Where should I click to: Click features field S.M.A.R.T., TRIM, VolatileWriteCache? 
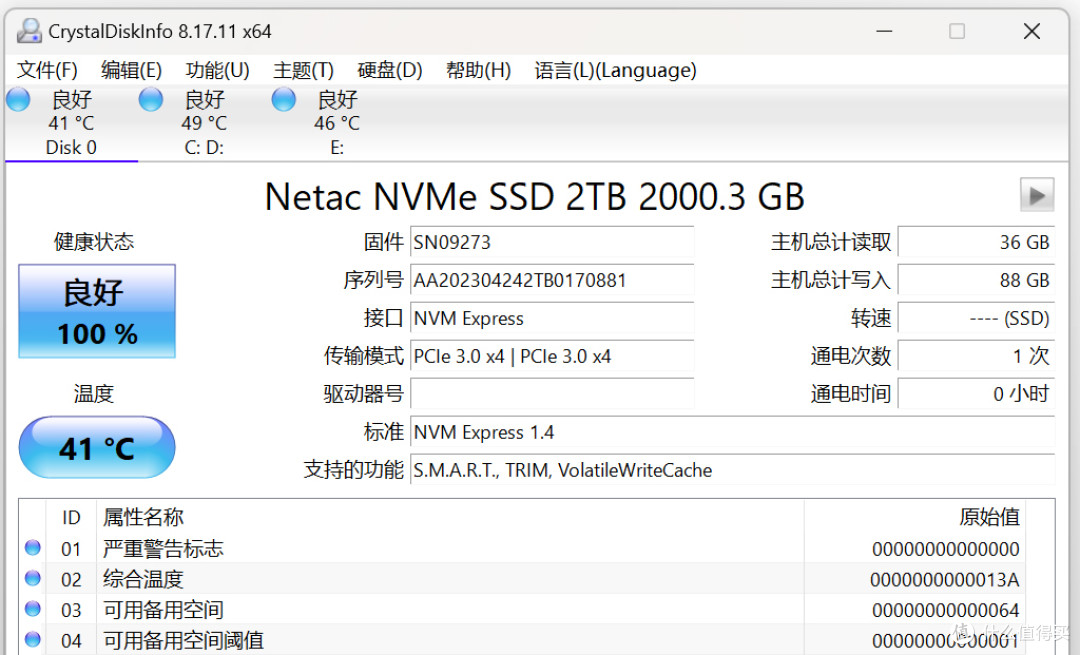click(x=732, y=470)
